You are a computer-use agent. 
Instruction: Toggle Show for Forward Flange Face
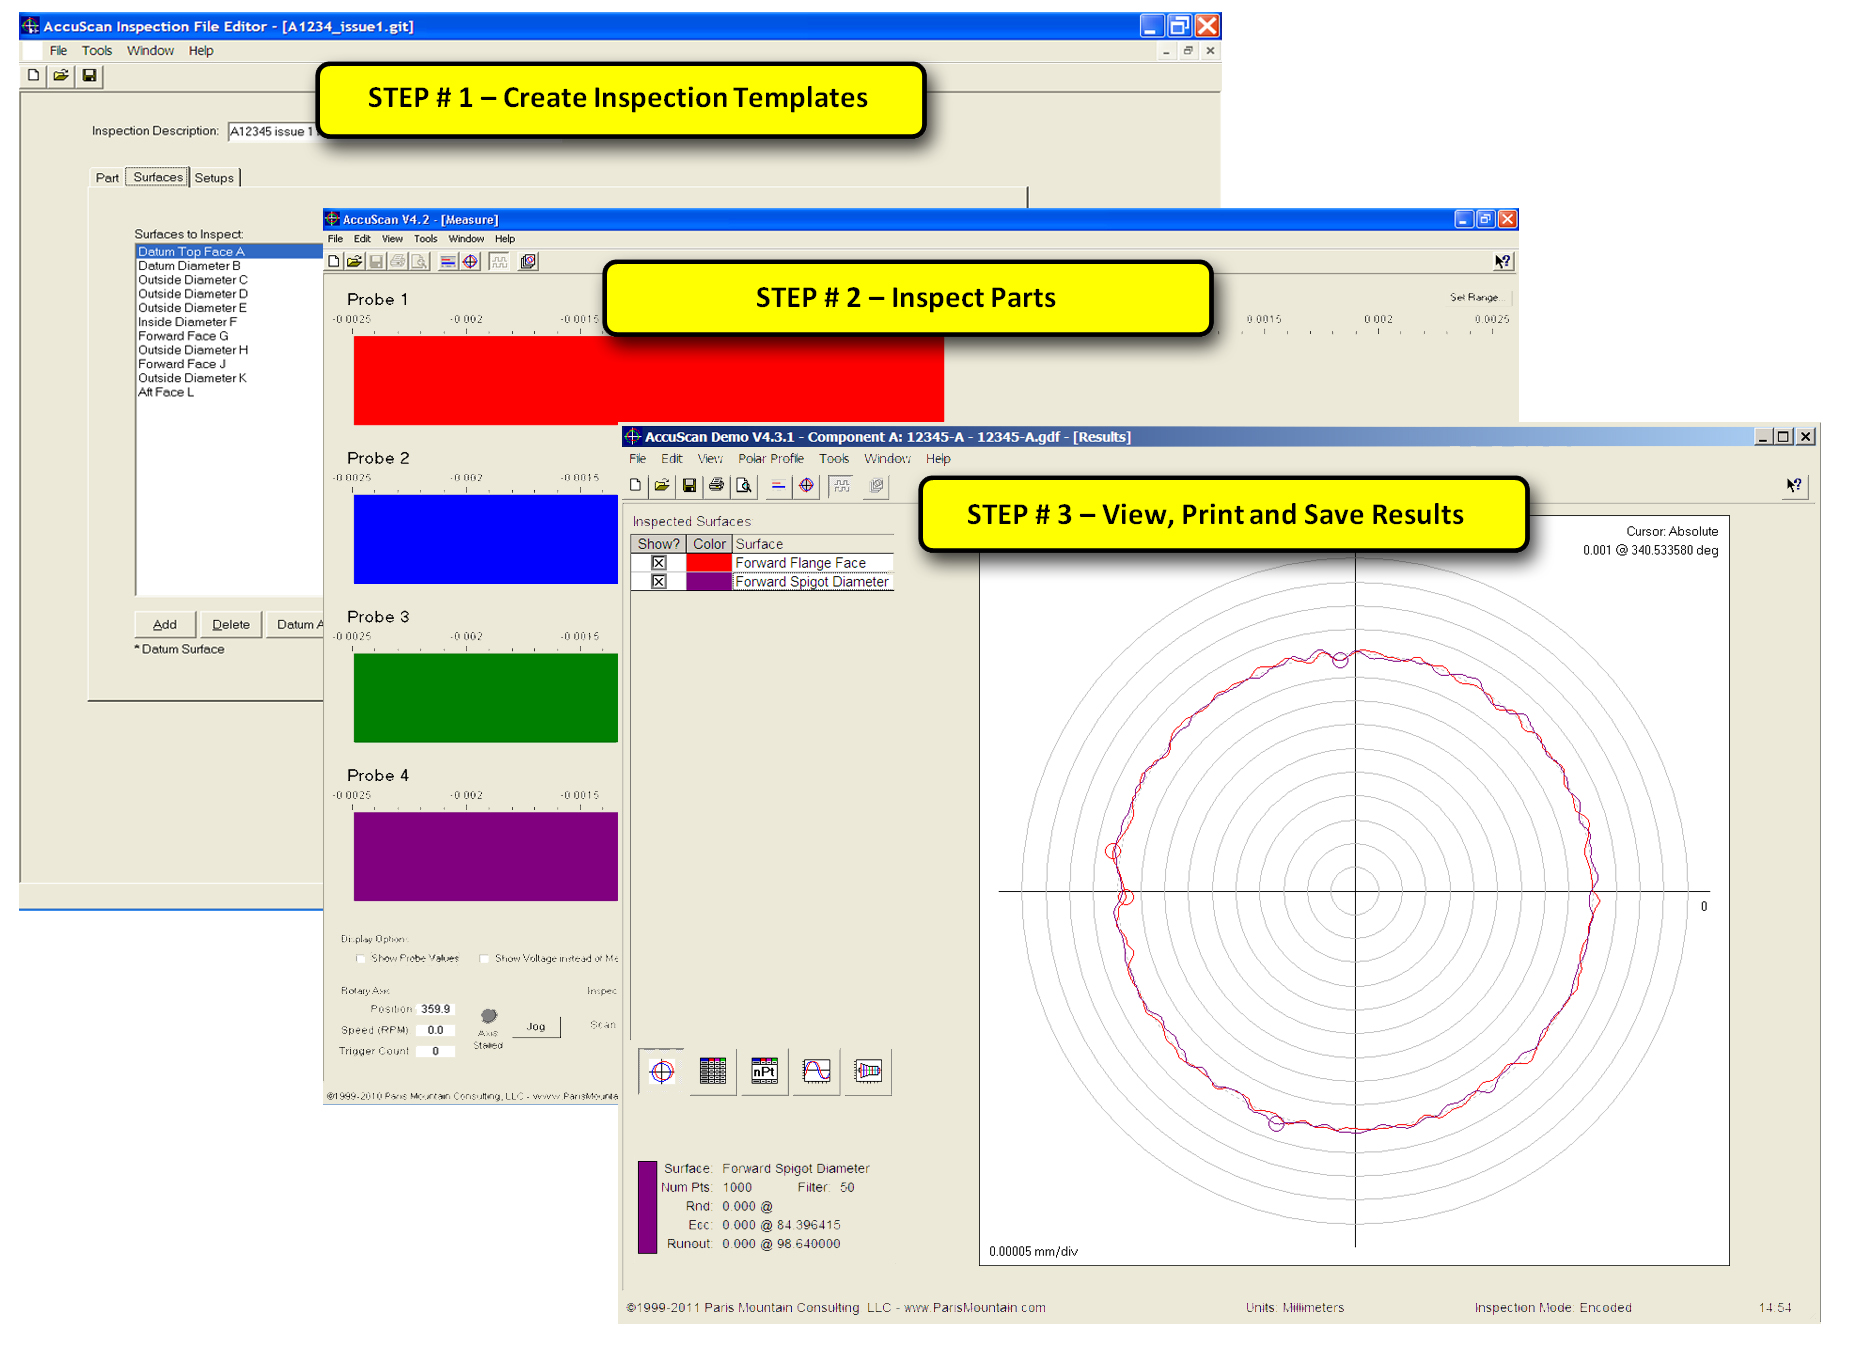pyautogui.click(x=659, y=563)
